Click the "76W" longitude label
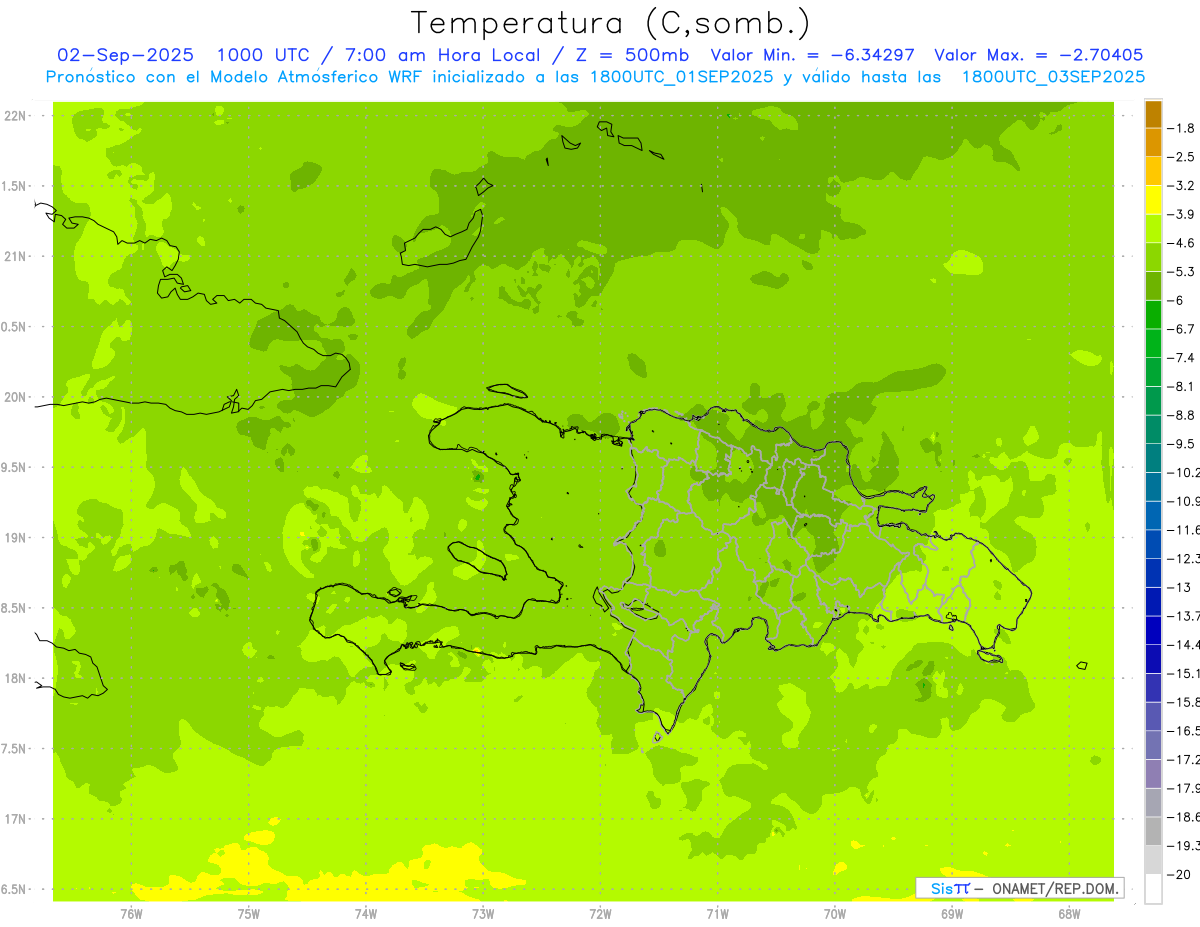The image size is (1200, 927). [x=131, y=913]
